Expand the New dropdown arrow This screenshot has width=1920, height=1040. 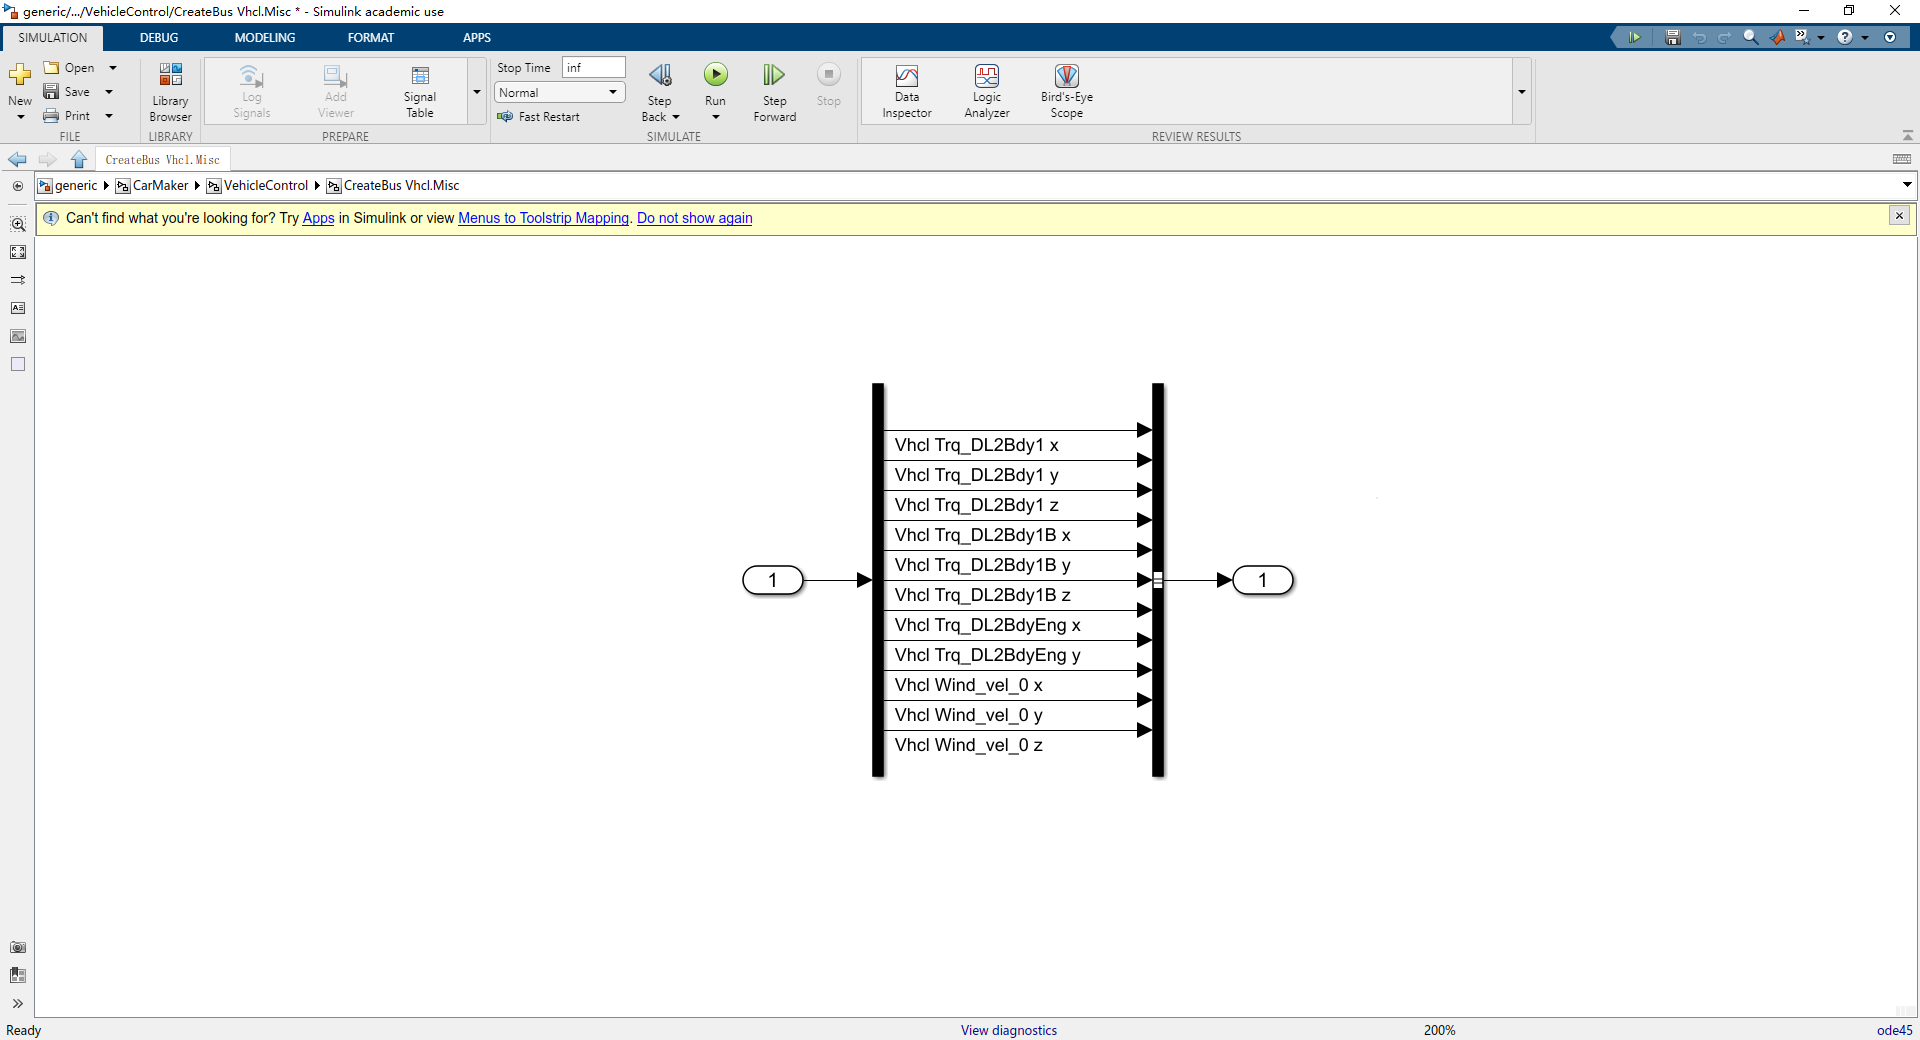20,117
